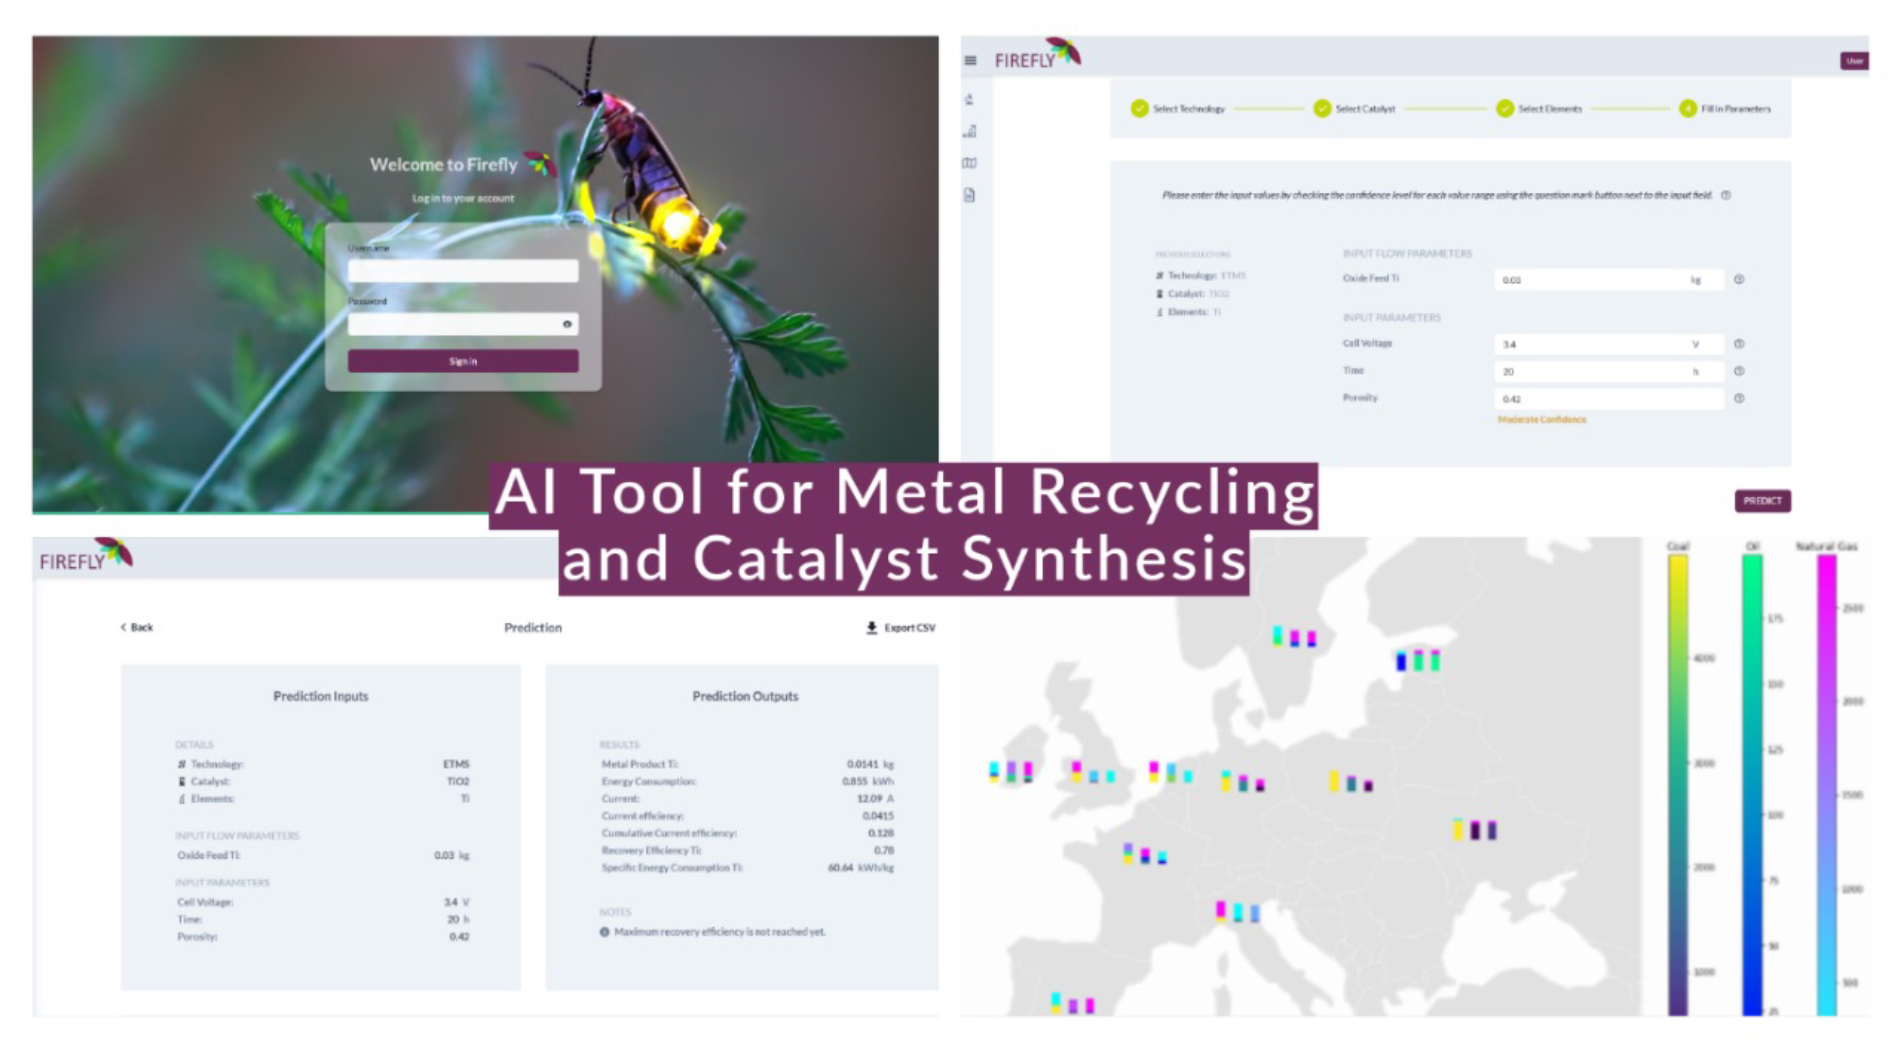Click the green check of Select Catalyst step
The image size is (1902, 1048).
1322,108
